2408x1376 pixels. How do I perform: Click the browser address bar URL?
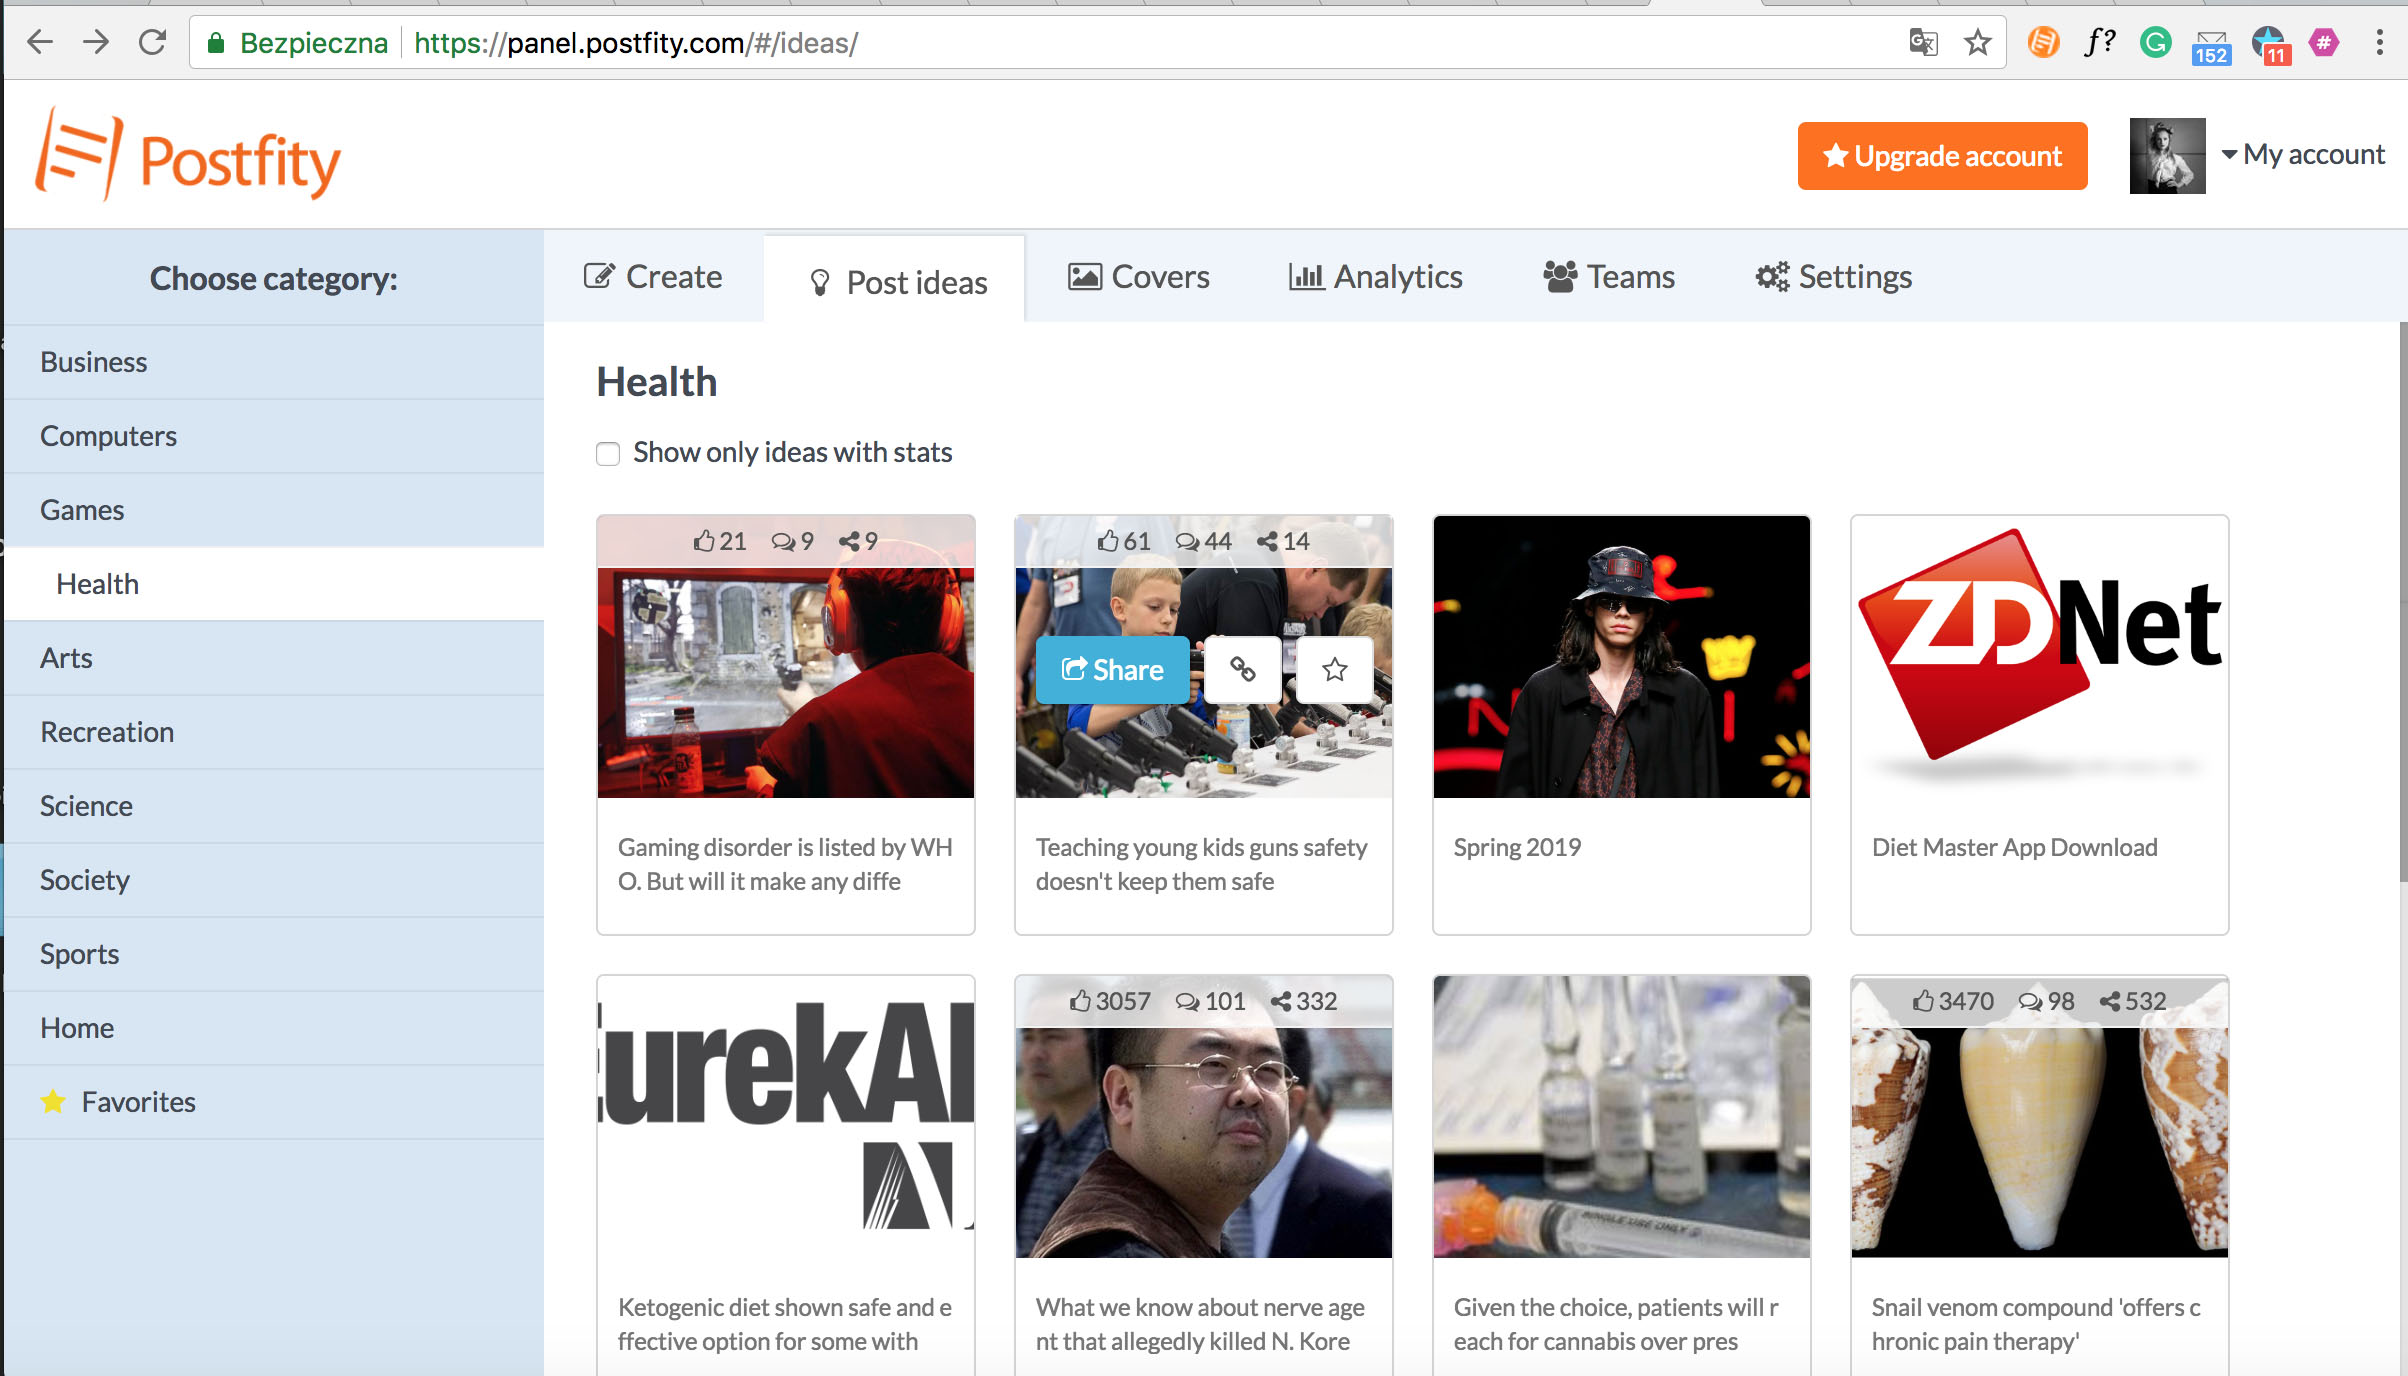[635, 43]
